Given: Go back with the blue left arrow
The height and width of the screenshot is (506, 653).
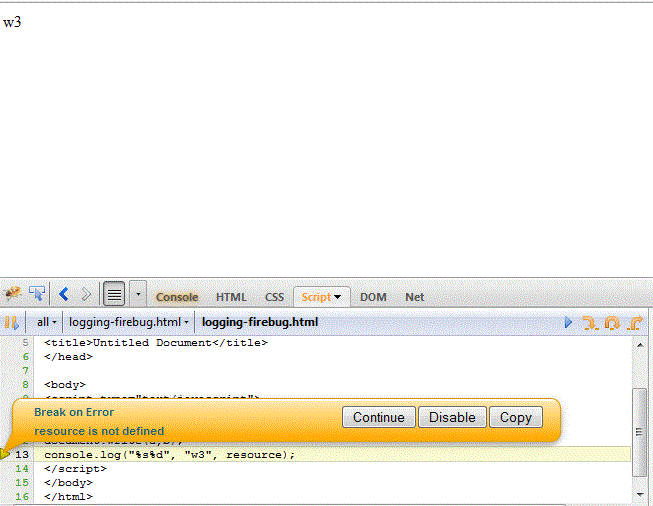Looking at the screenshot, I should point(64,294).
